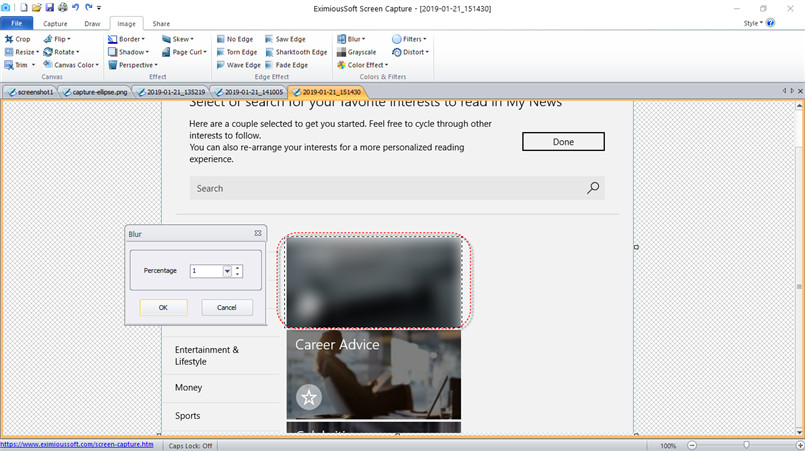Expand the Percentage combo box arrow
The width and height of the screenshot is (805, 451).
coord(227,271)
